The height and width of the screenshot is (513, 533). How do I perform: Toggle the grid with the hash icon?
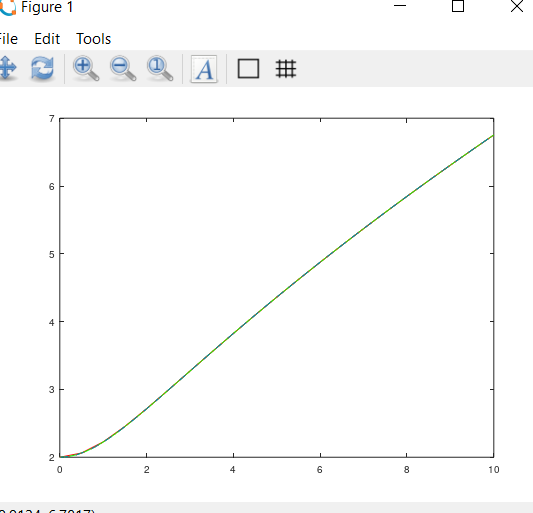coord(286,69)
